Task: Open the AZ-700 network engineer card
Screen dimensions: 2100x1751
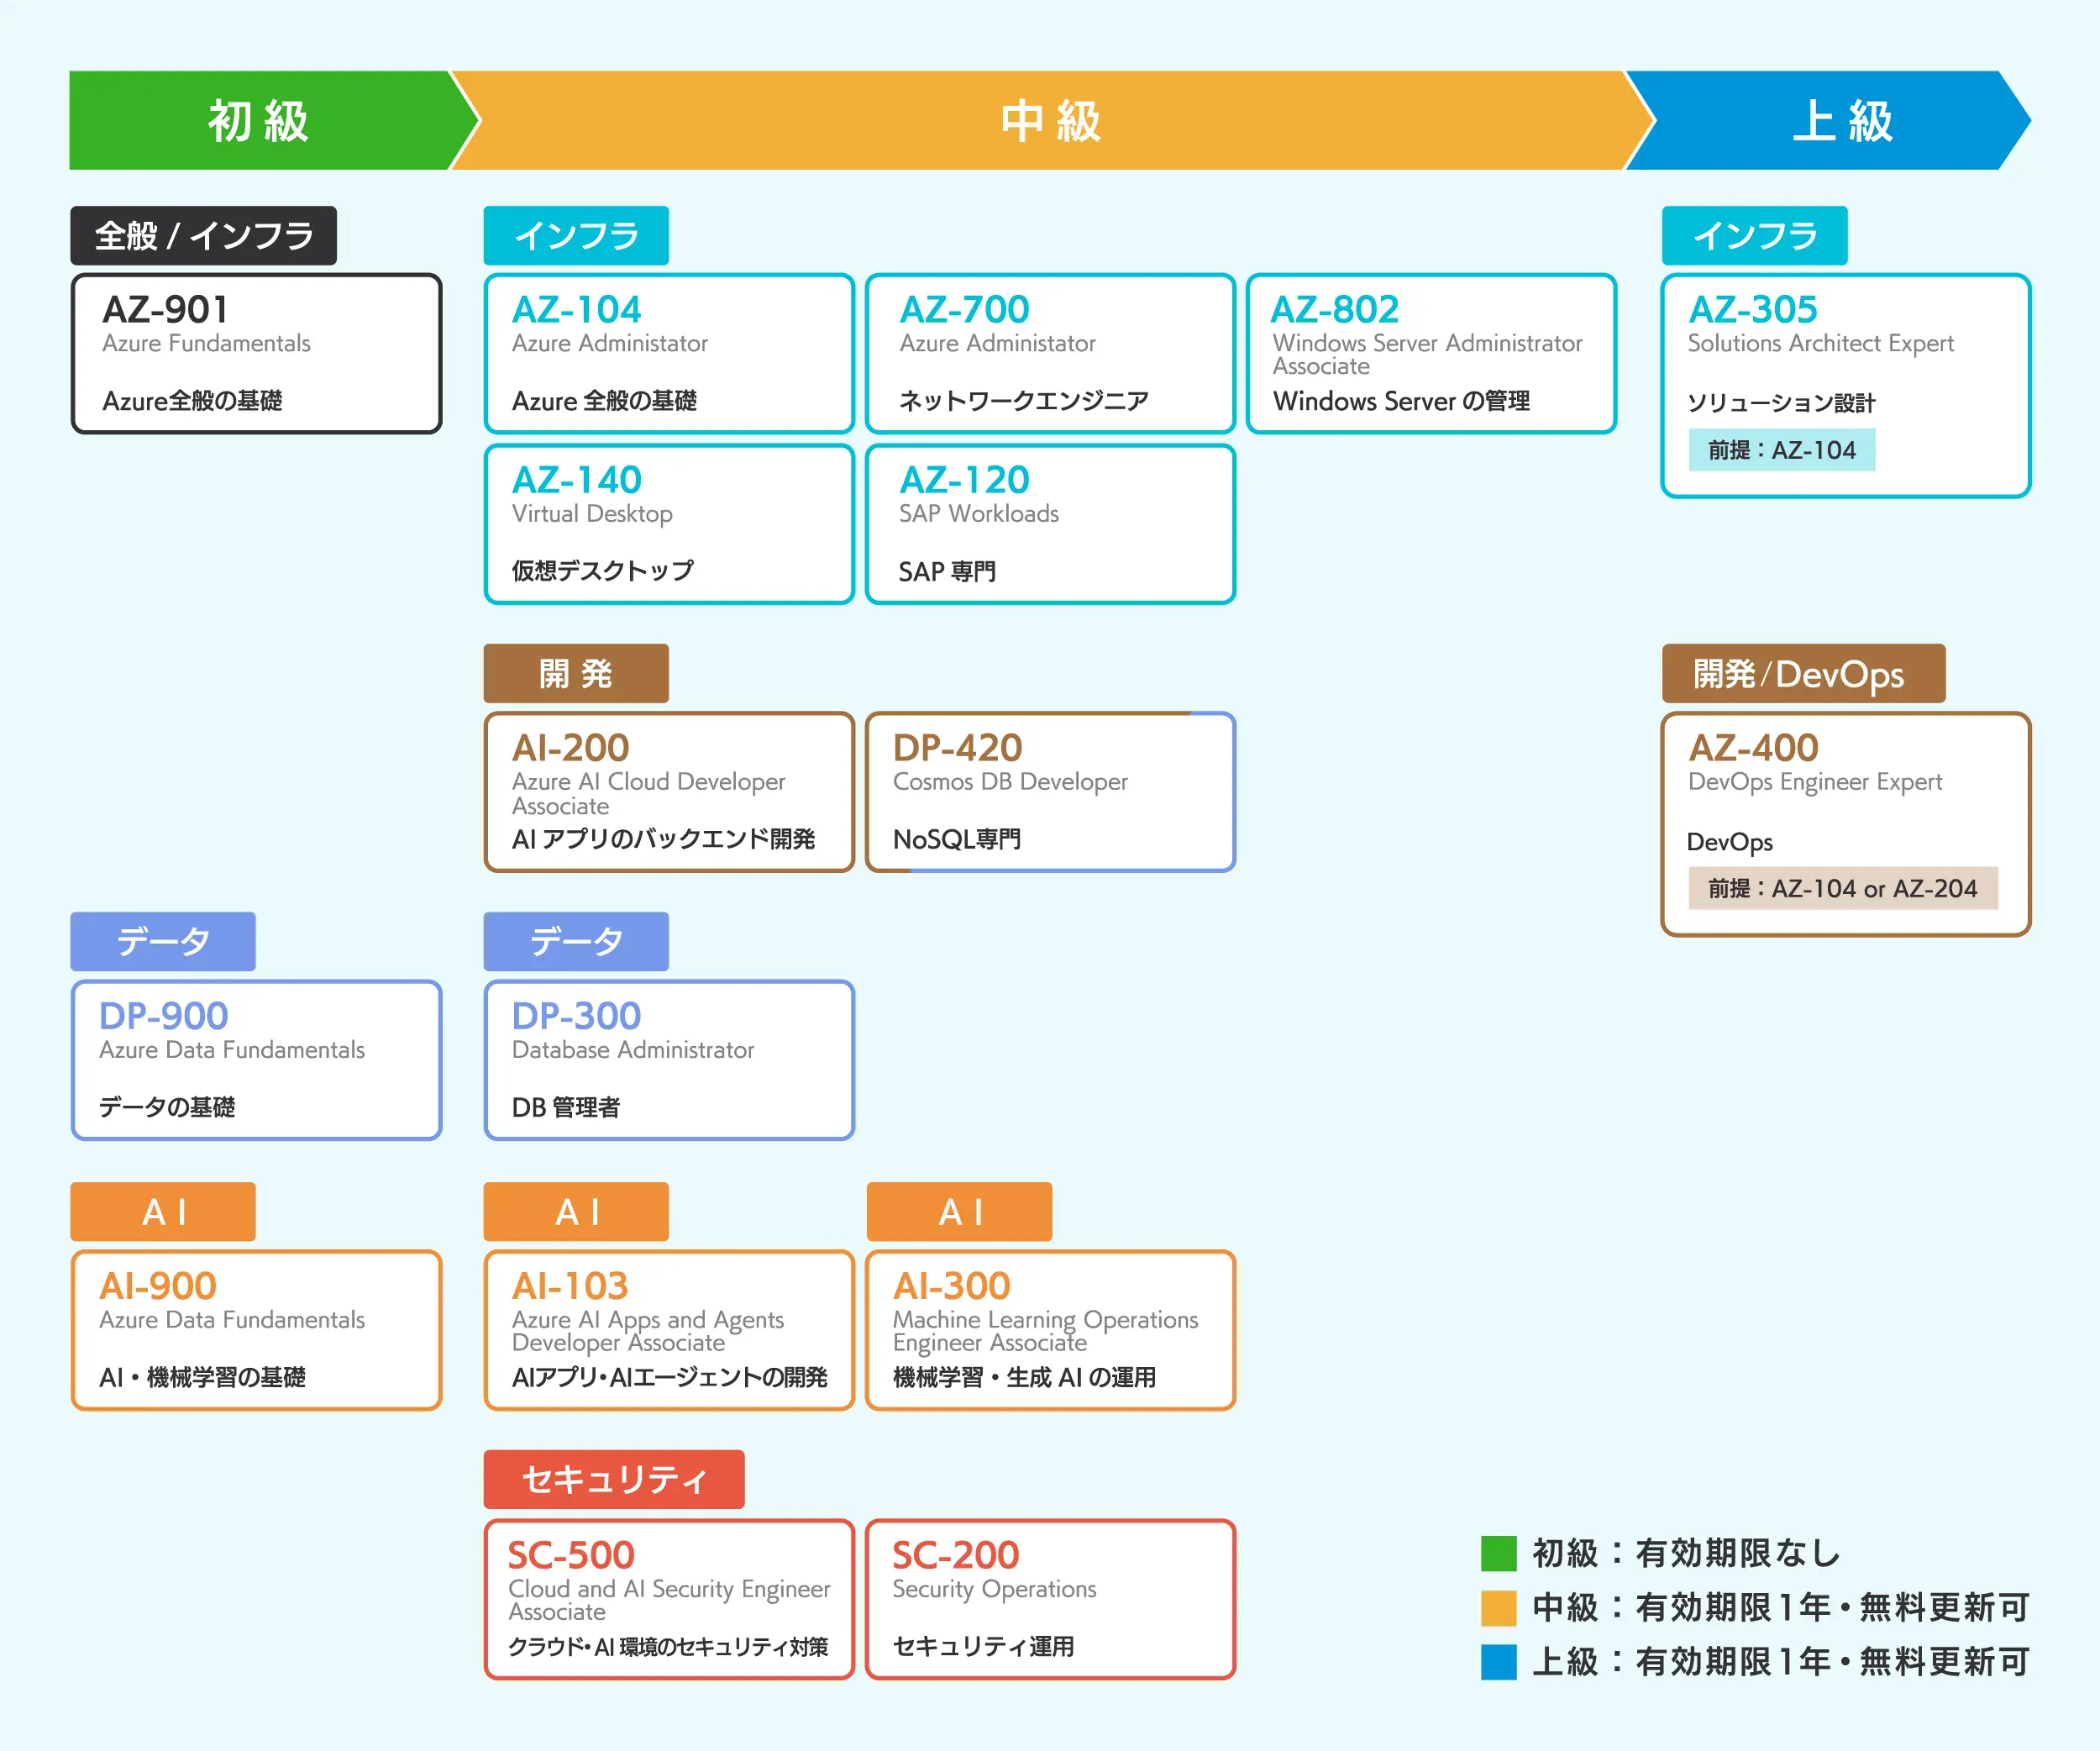Action: point(1050,353)
